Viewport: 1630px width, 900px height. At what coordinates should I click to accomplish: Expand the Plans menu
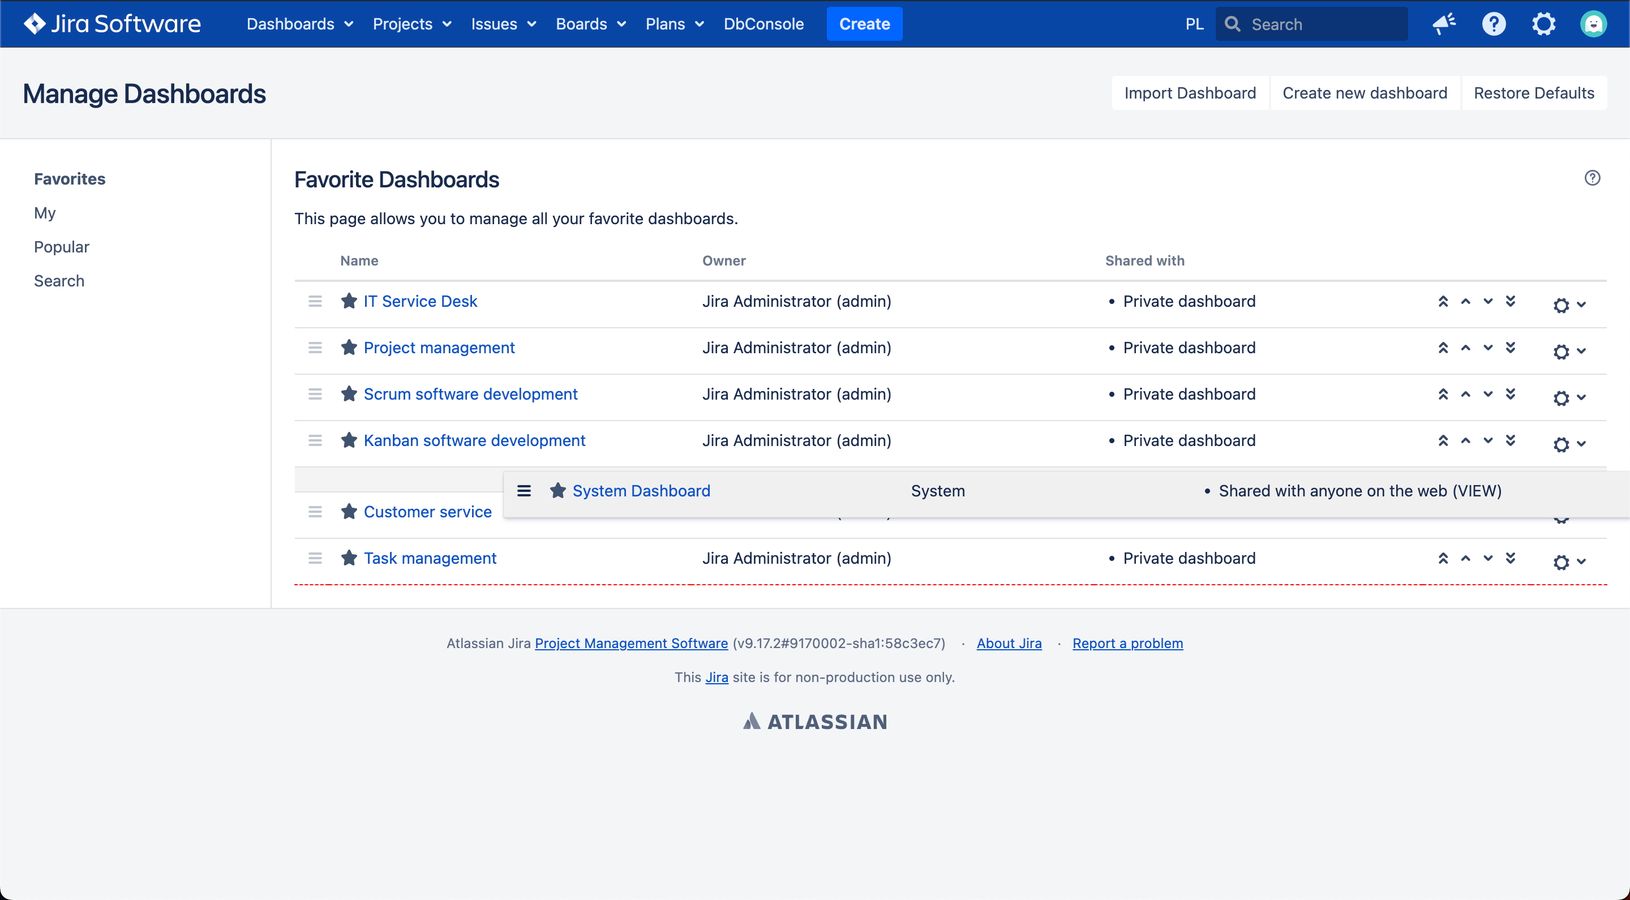675,24
